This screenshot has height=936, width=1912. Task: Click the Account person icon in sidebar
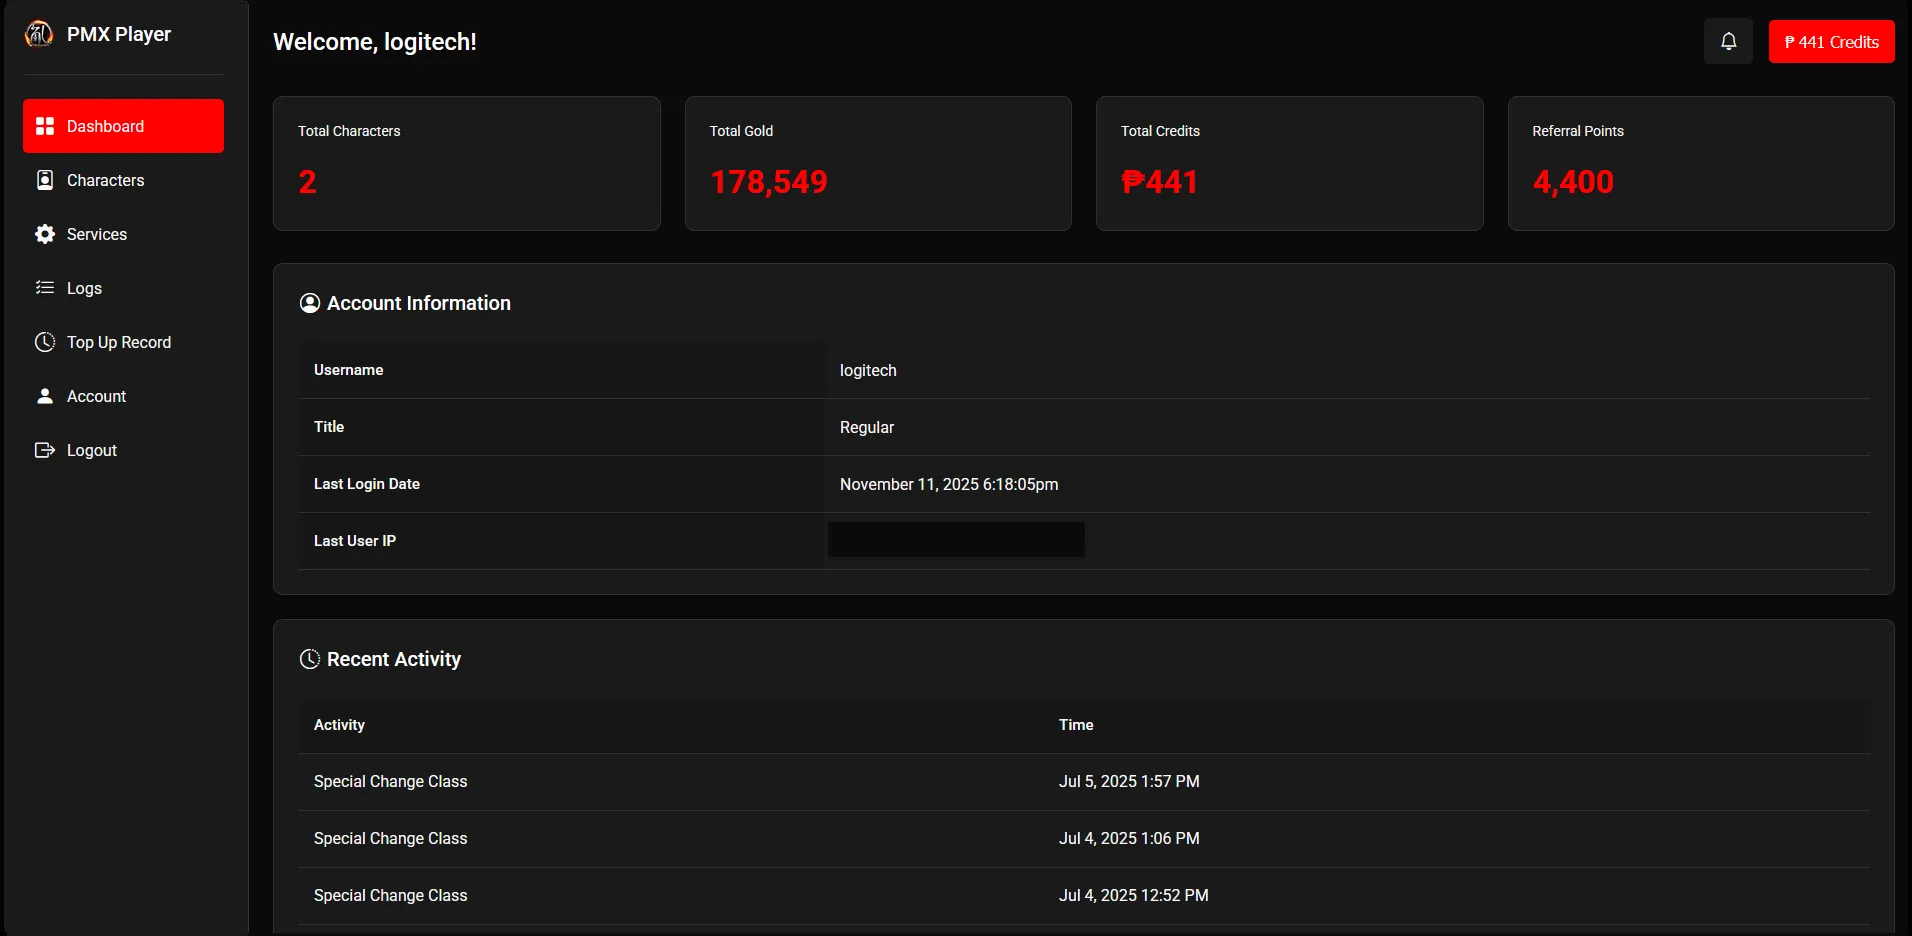coord(45,396)
